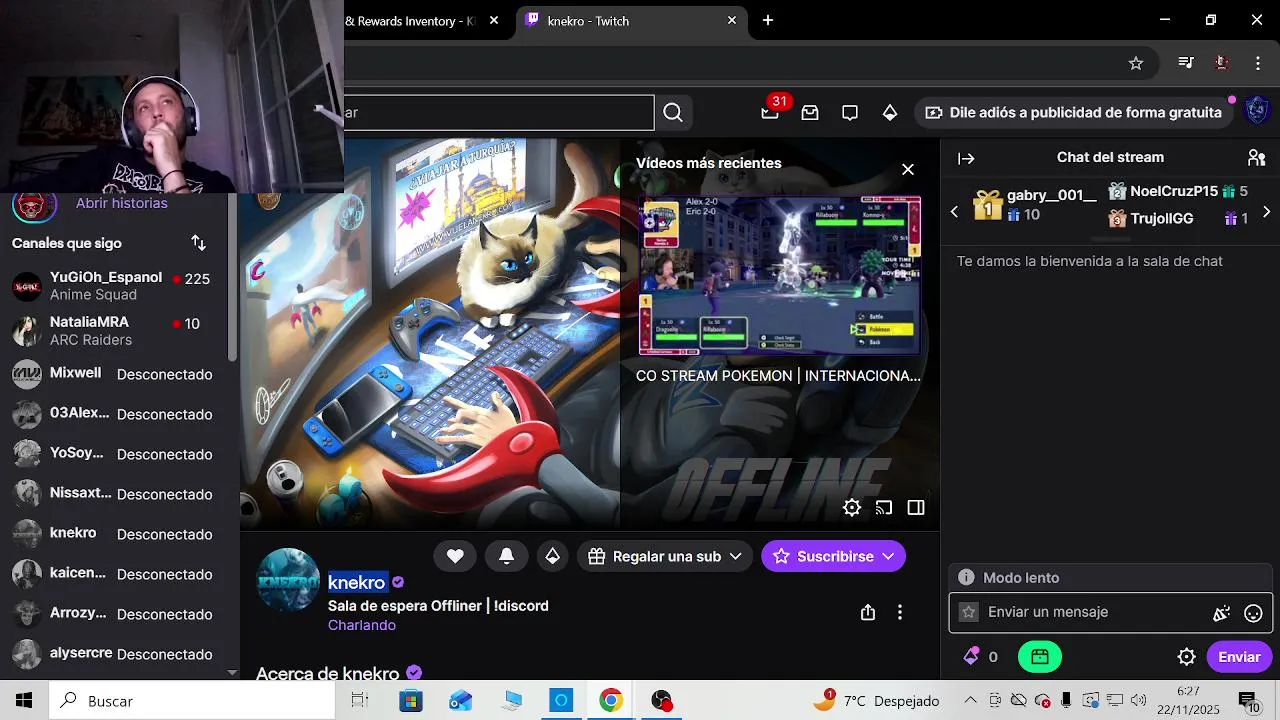Open Chrome three-dot menu
Image resolution: width=1280 pixels, height=720 pixels.
point(1258,63)
